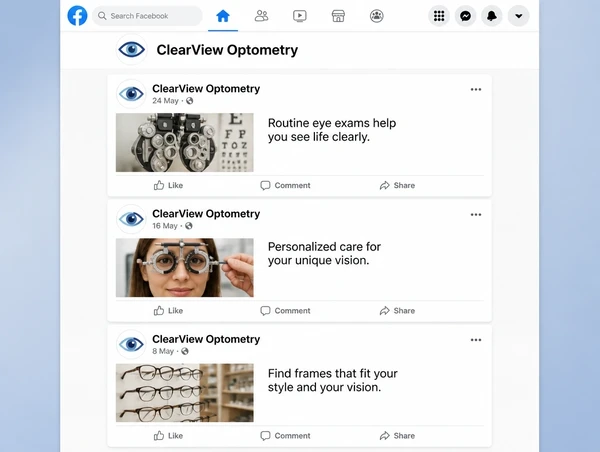Like the personalized care post
600x452 pixels.
(x=168, y=310)
